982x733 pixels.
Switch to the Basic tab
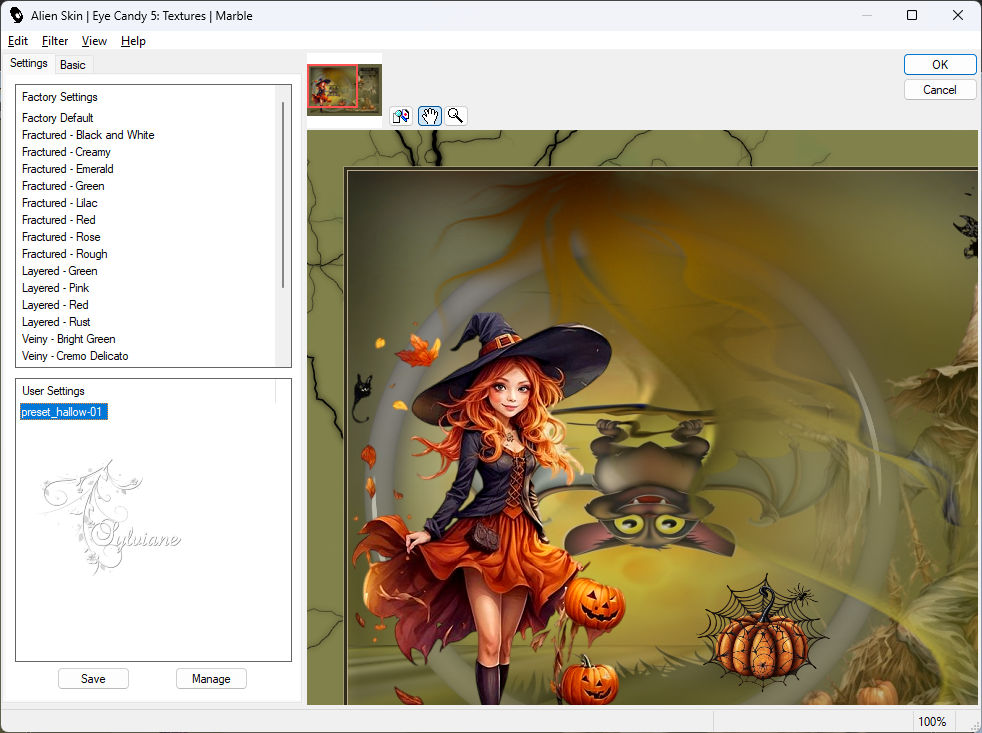coord(73,65)
